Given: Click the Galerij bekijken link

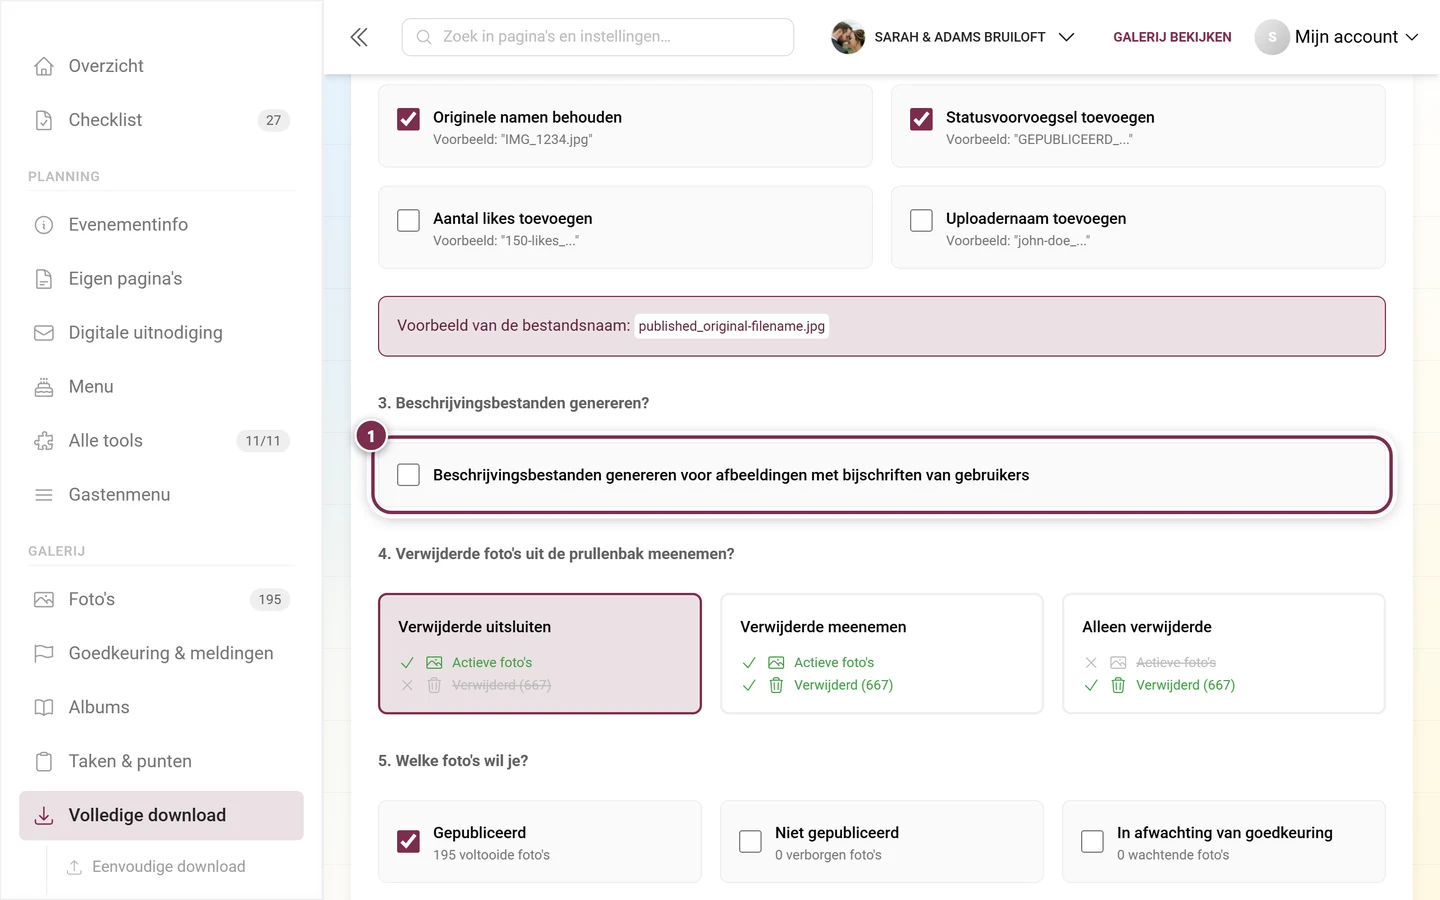Looking at the screenshot, I should point(1172,37).
